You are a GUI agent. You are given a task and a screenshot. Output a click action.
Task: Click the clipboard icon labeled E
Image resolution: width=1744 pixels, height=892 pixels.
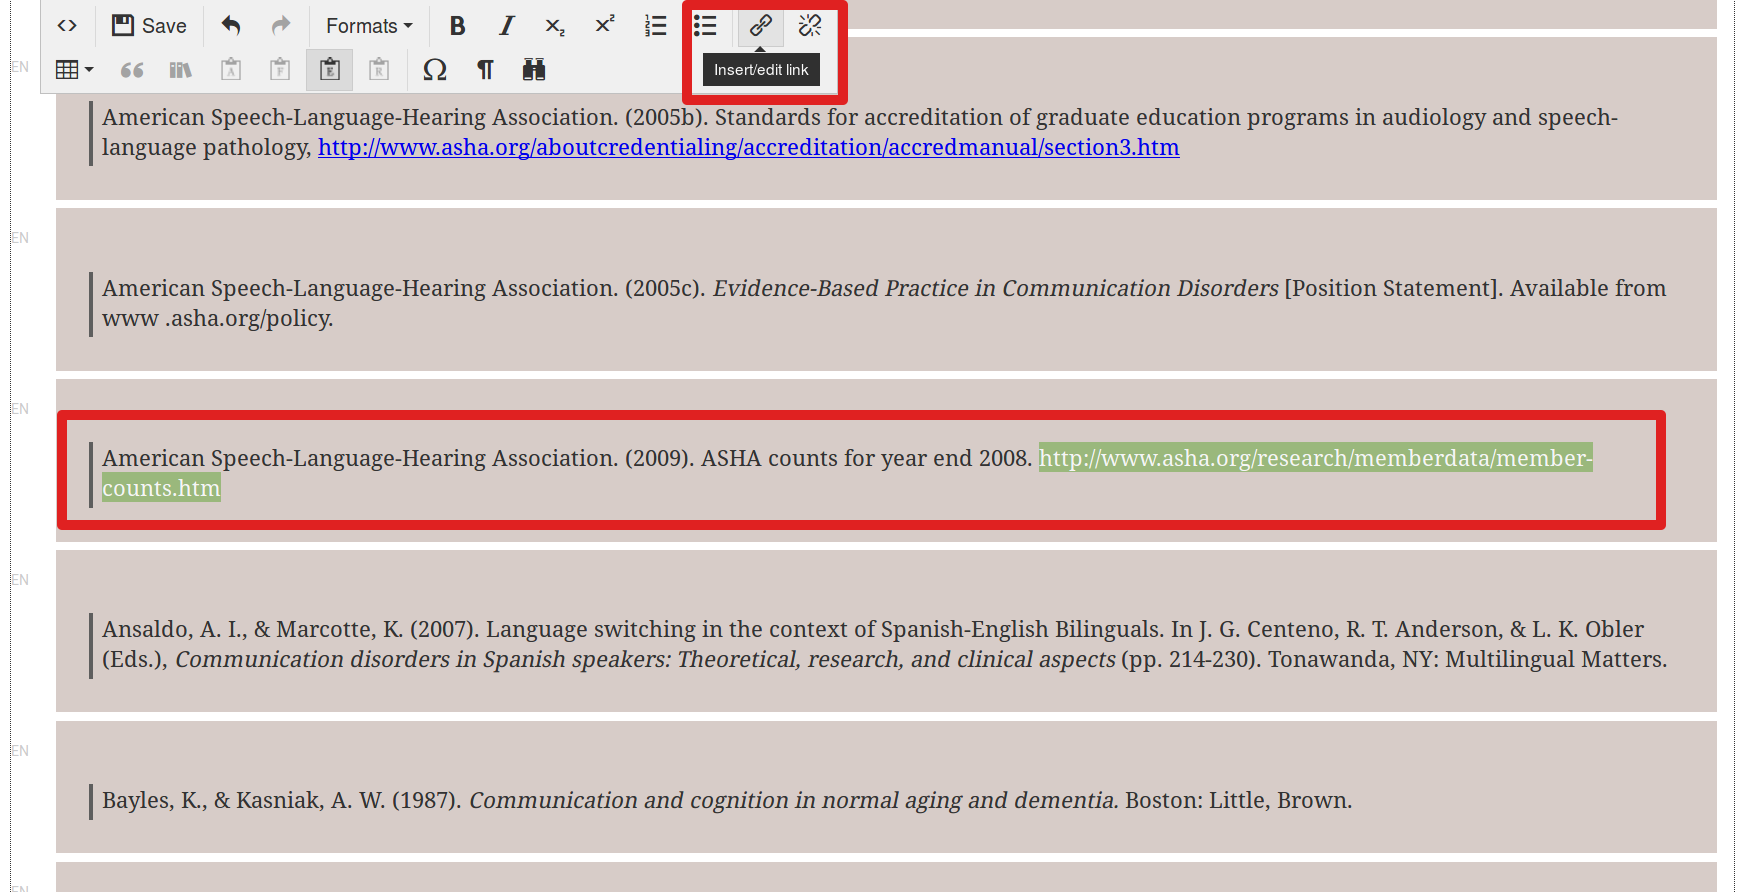(x=329, y=70)
